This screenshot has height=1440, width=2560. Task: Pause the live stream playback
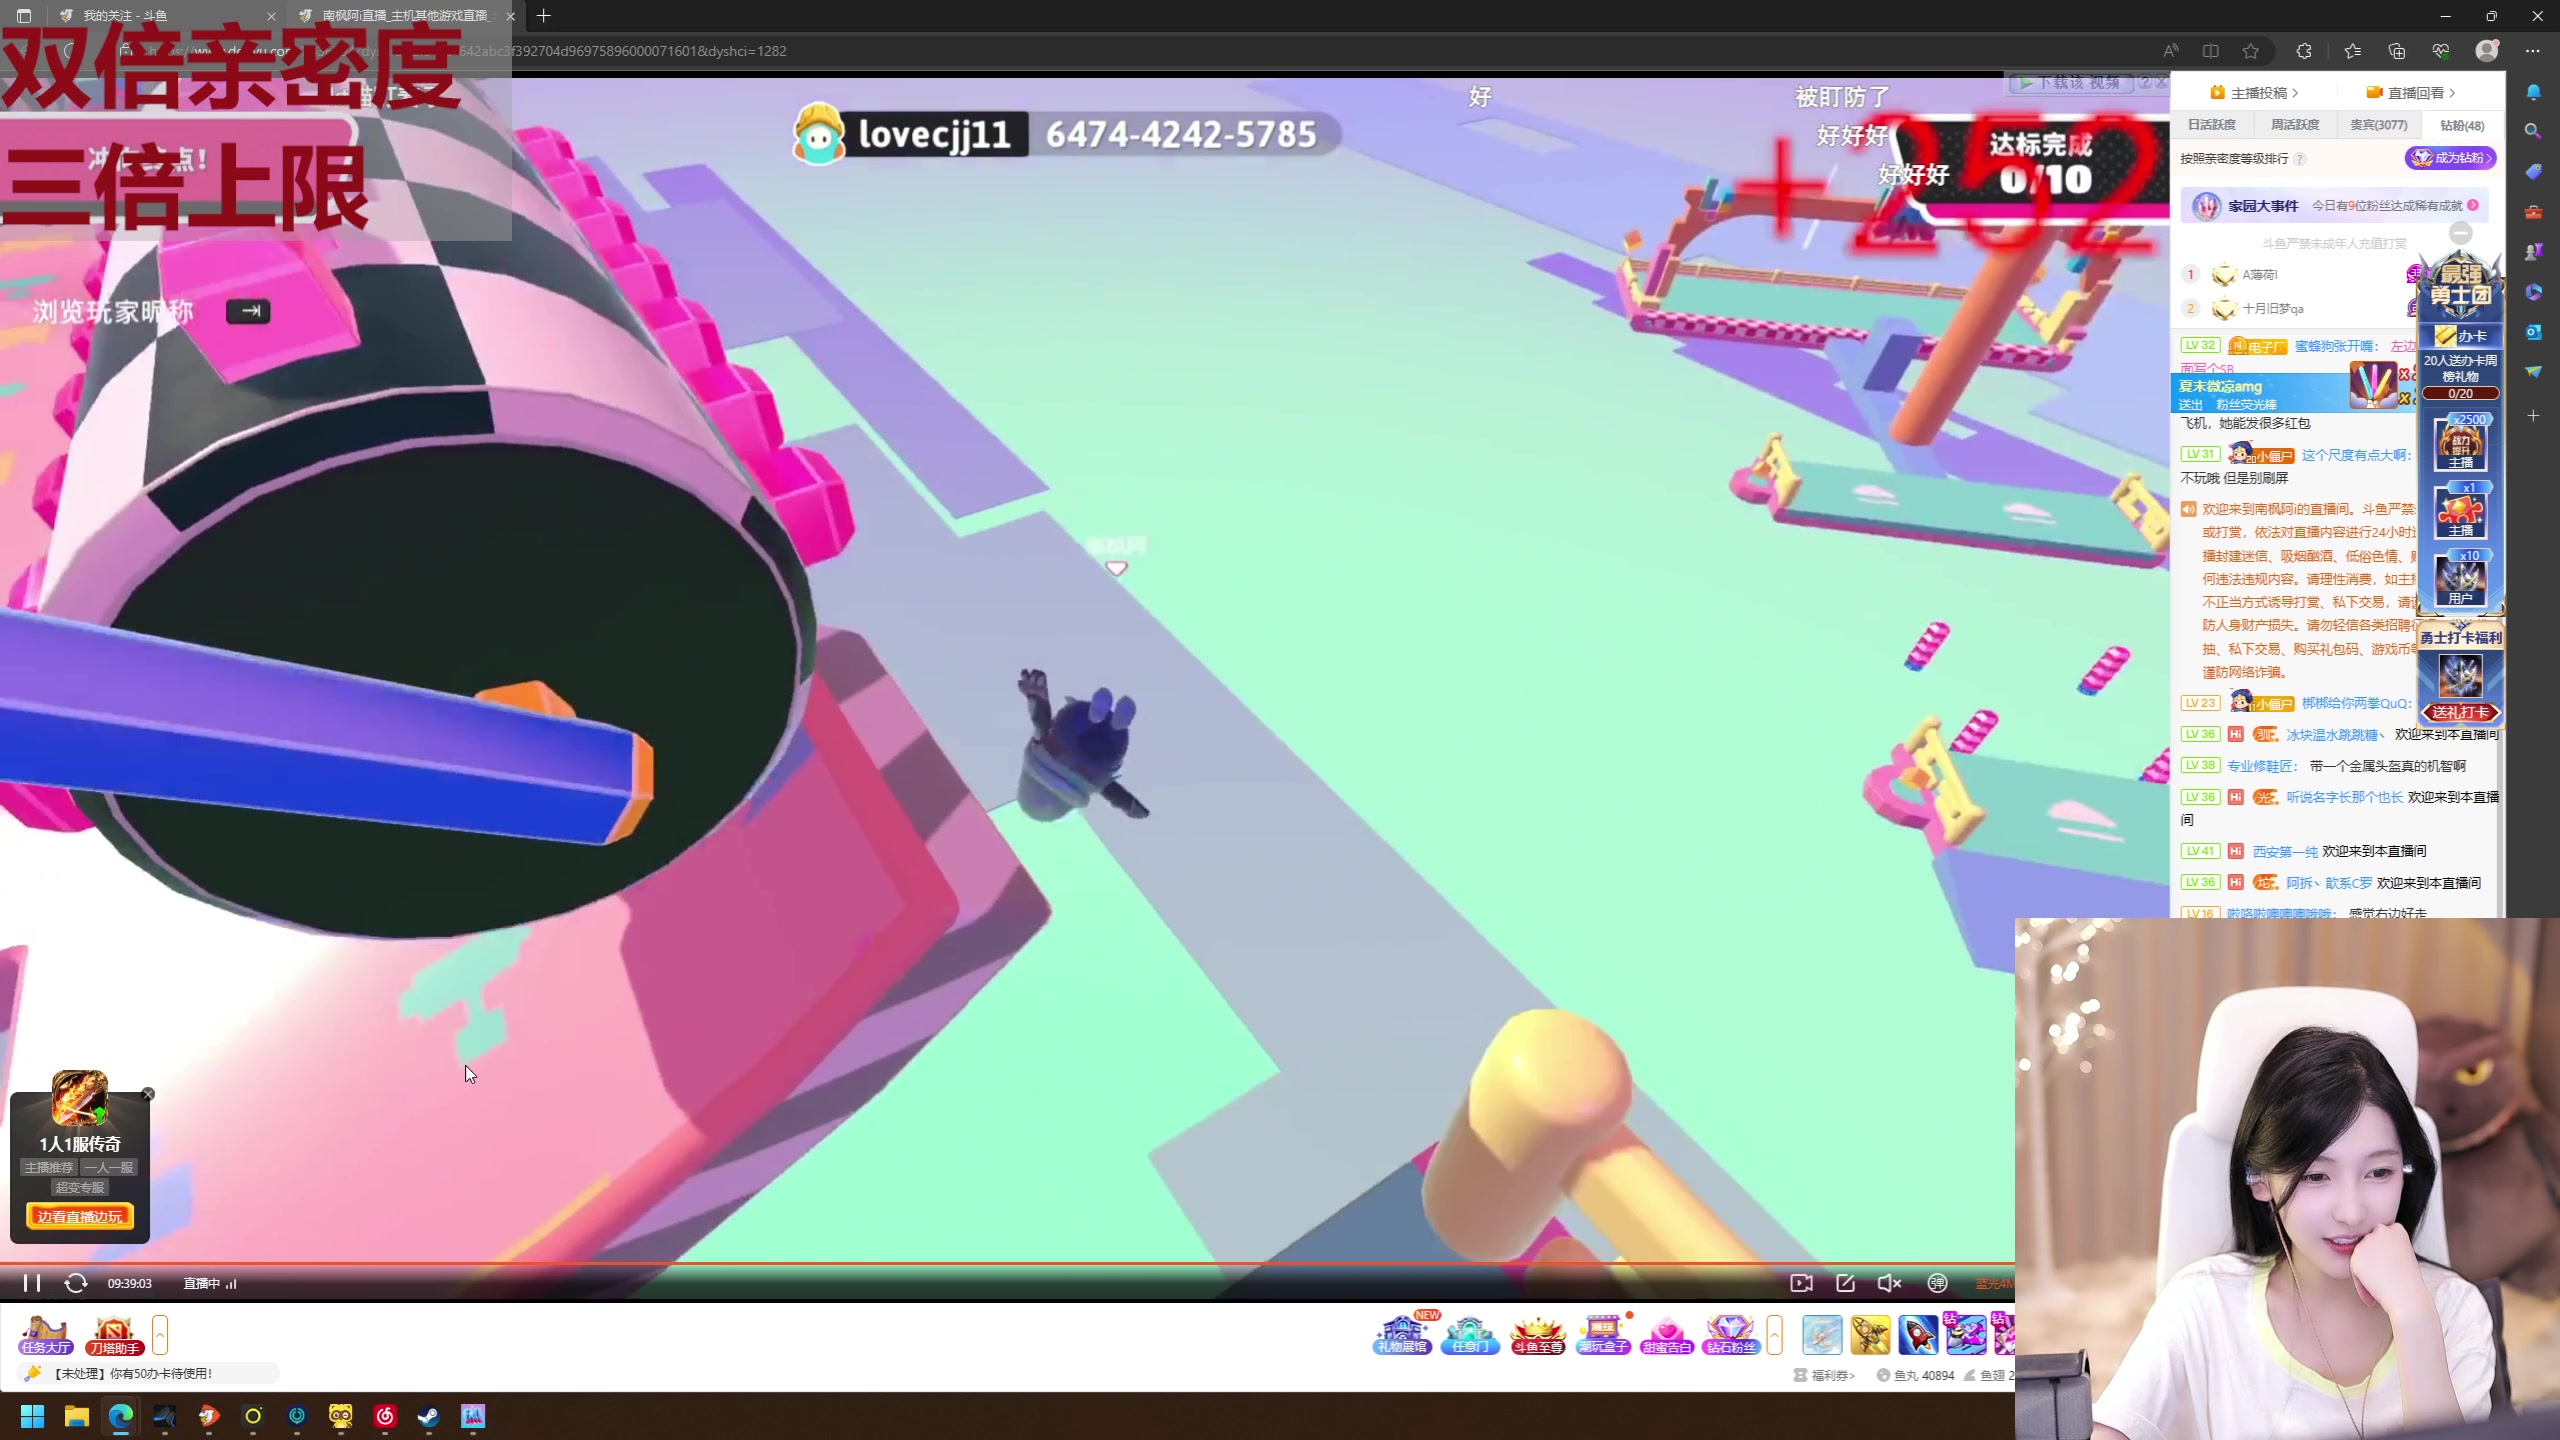pos(32,1283)
